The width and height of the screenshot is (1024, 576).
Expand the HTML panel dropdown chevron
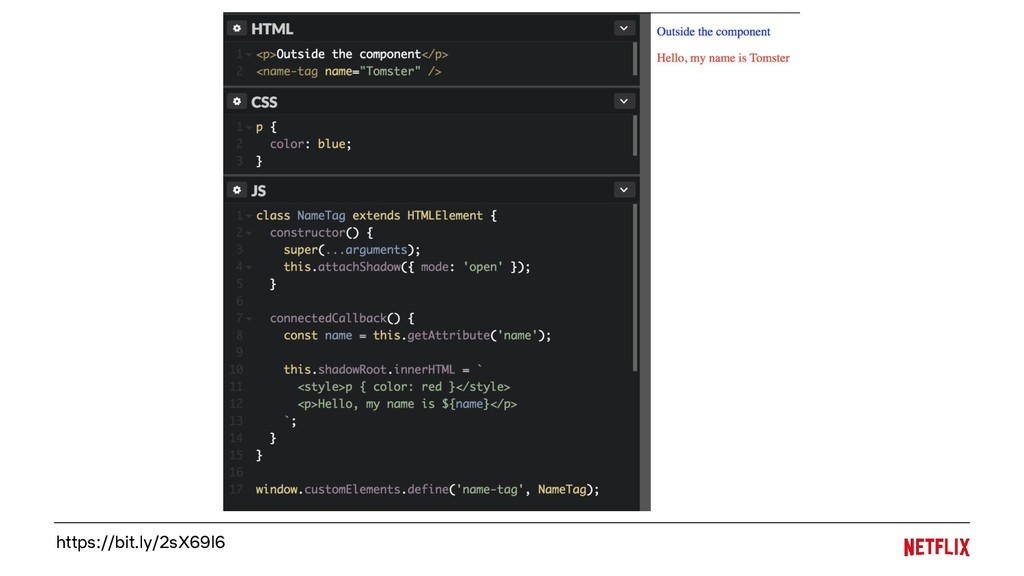coord(624,28)
